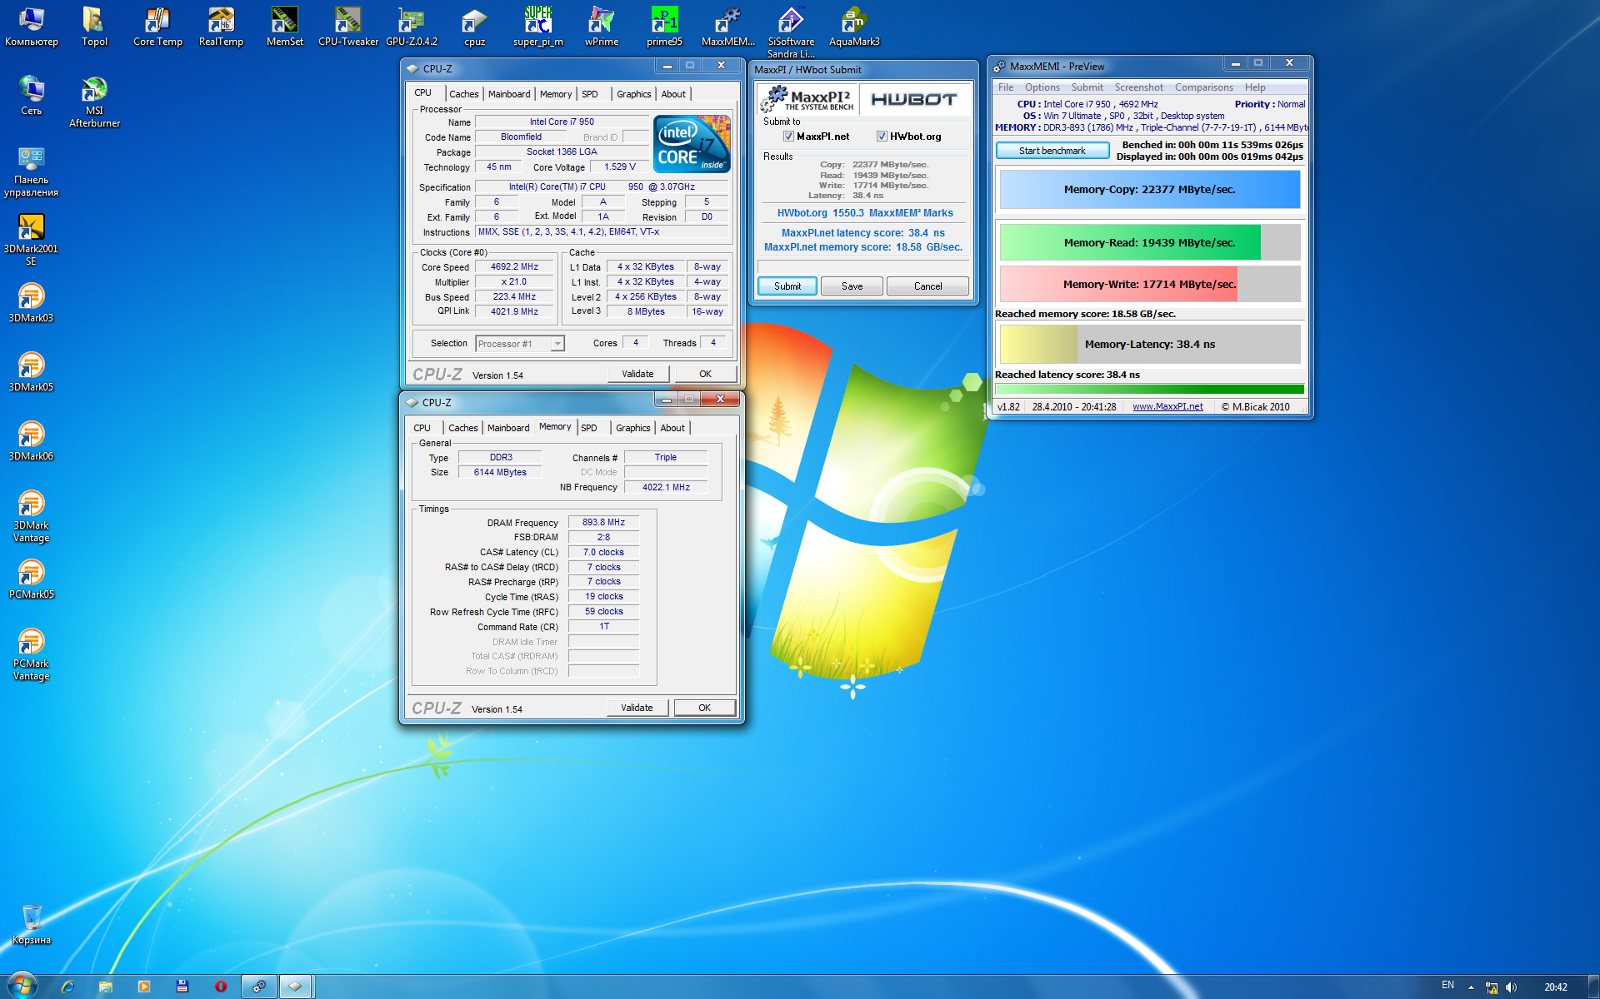The height and width of the screenshot is (999, 1600).
Task: Launch wPrime from the desktop
Action: (602, 27)
